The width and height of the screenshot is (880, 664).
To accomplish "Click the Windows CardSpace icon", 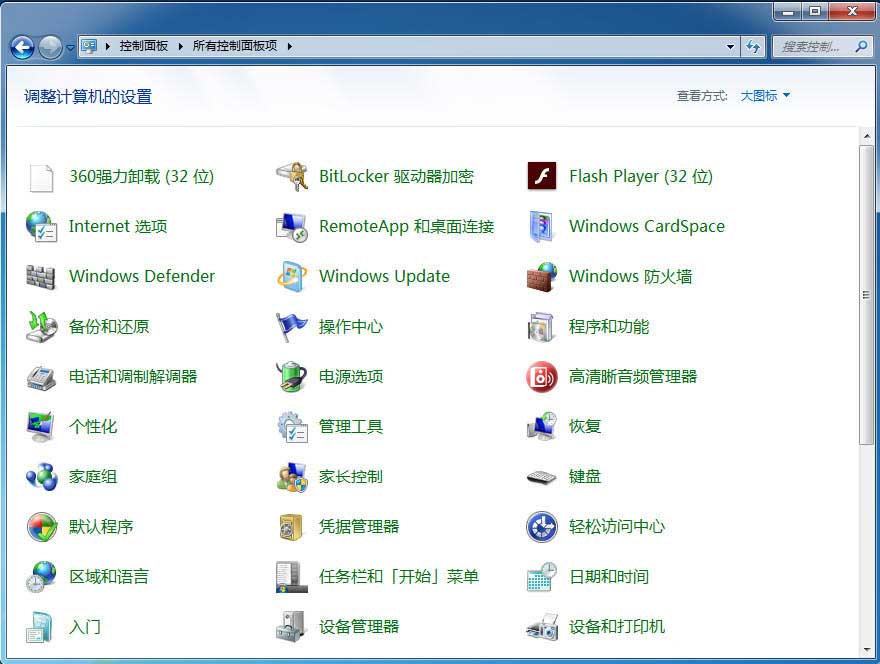I will (542, 227).
